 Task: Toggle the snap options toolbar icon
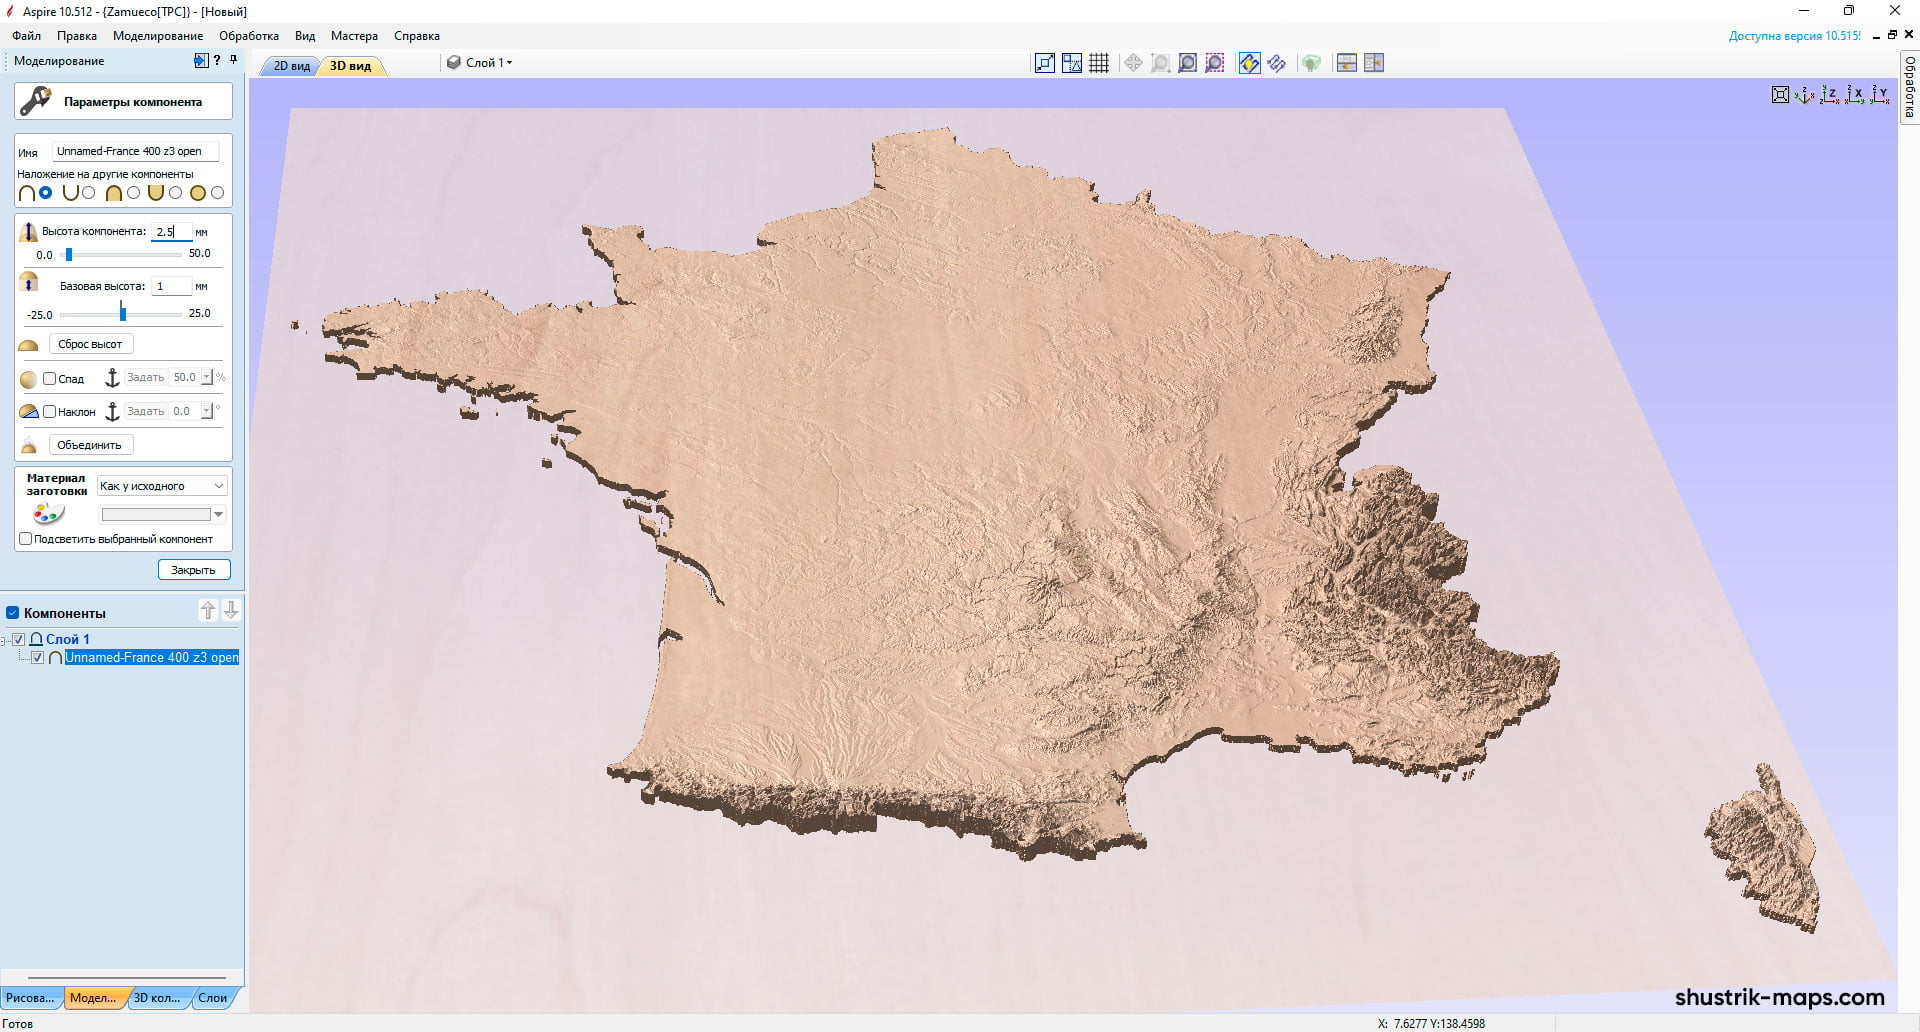coord(1072,63)
